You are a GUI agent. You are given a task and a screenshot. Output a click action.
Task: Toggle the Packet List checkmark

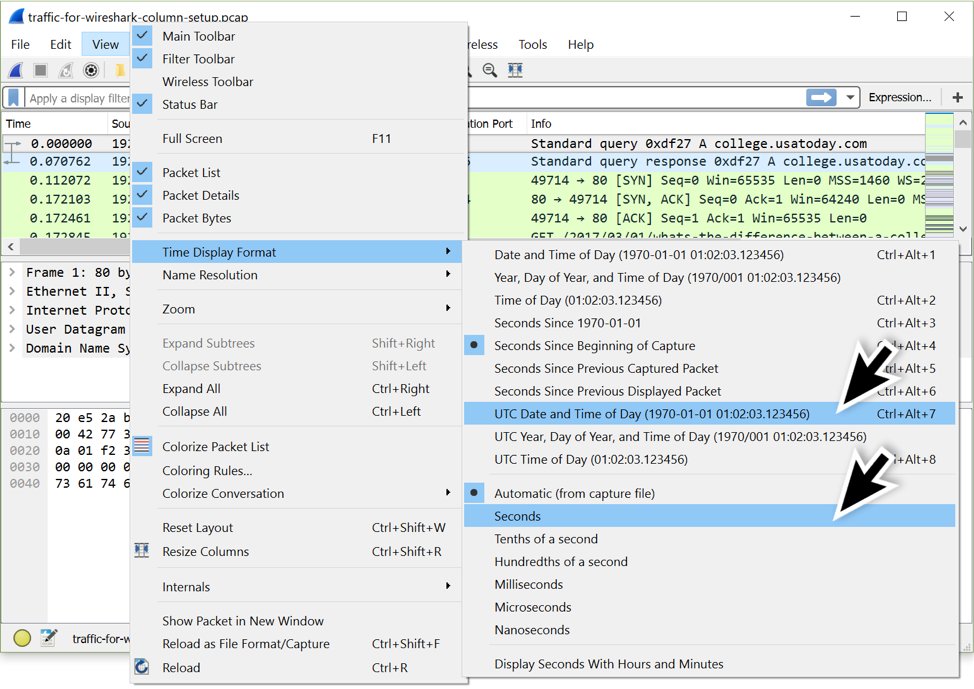coord(142,171)
